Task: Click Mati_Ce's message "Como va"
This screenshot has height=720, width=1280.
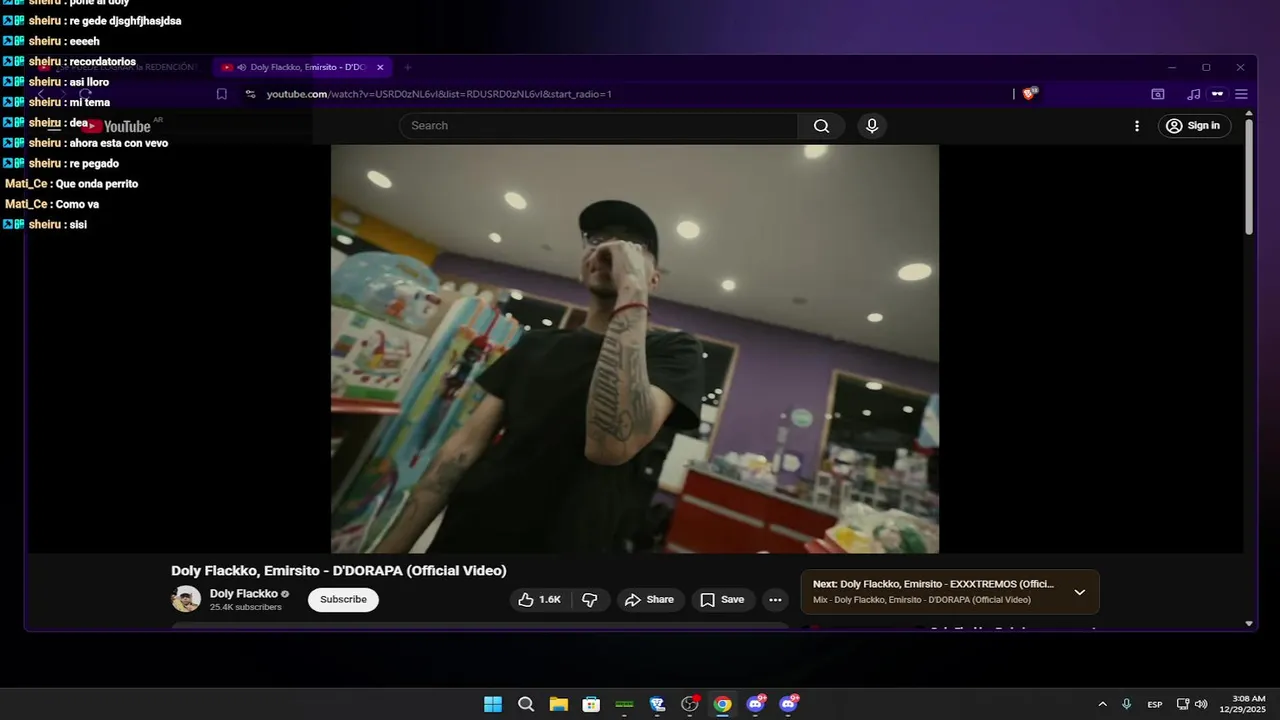Action: [77, 204]
